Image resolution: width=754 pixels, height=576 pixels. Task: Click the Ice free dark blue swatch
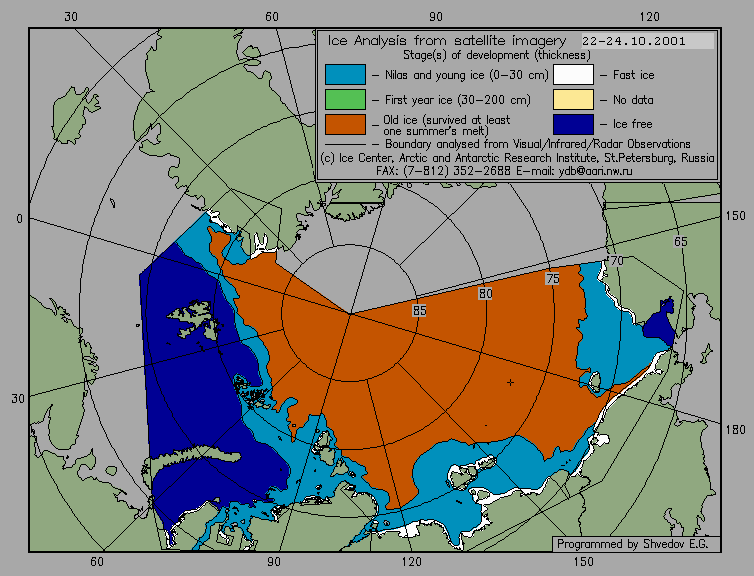coord(573,124)
